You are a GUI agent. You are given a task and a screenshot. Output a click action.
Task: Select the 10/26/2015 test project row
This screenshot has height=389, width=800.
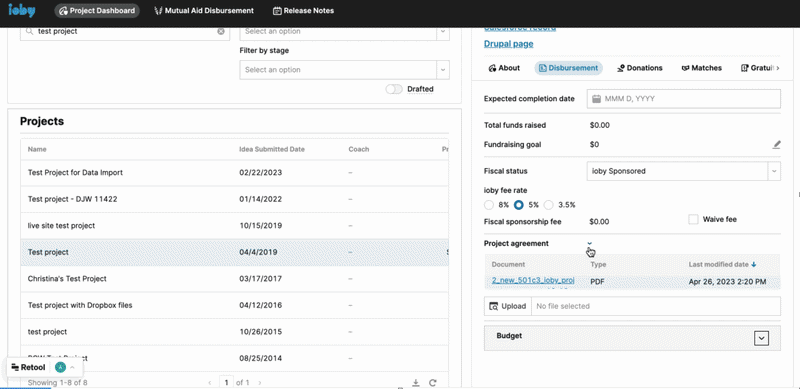(234, 332)
